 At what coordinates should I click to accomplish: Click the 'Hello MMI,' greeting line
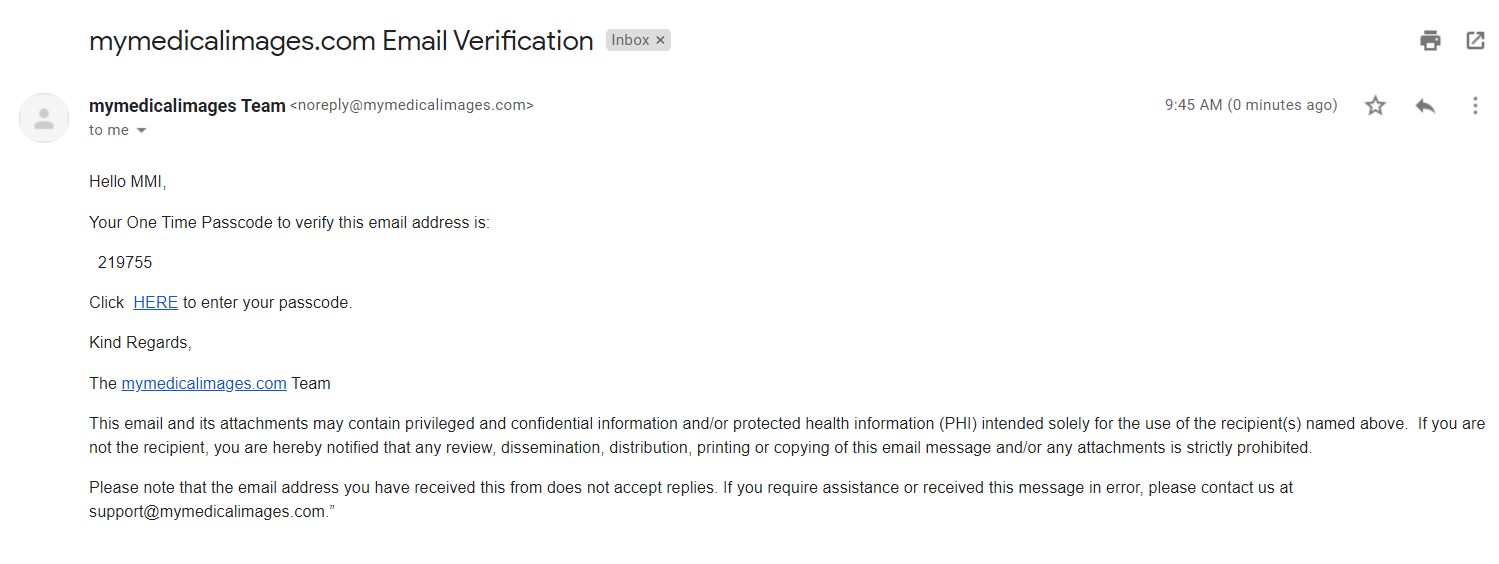tap(127, 182)
